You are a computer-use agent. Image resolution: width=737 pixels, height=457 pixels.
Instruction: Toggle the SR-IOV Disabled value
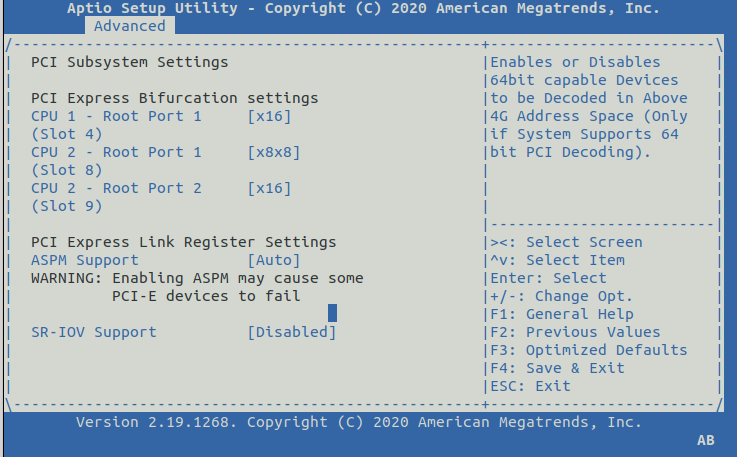(x=291, y=332)
